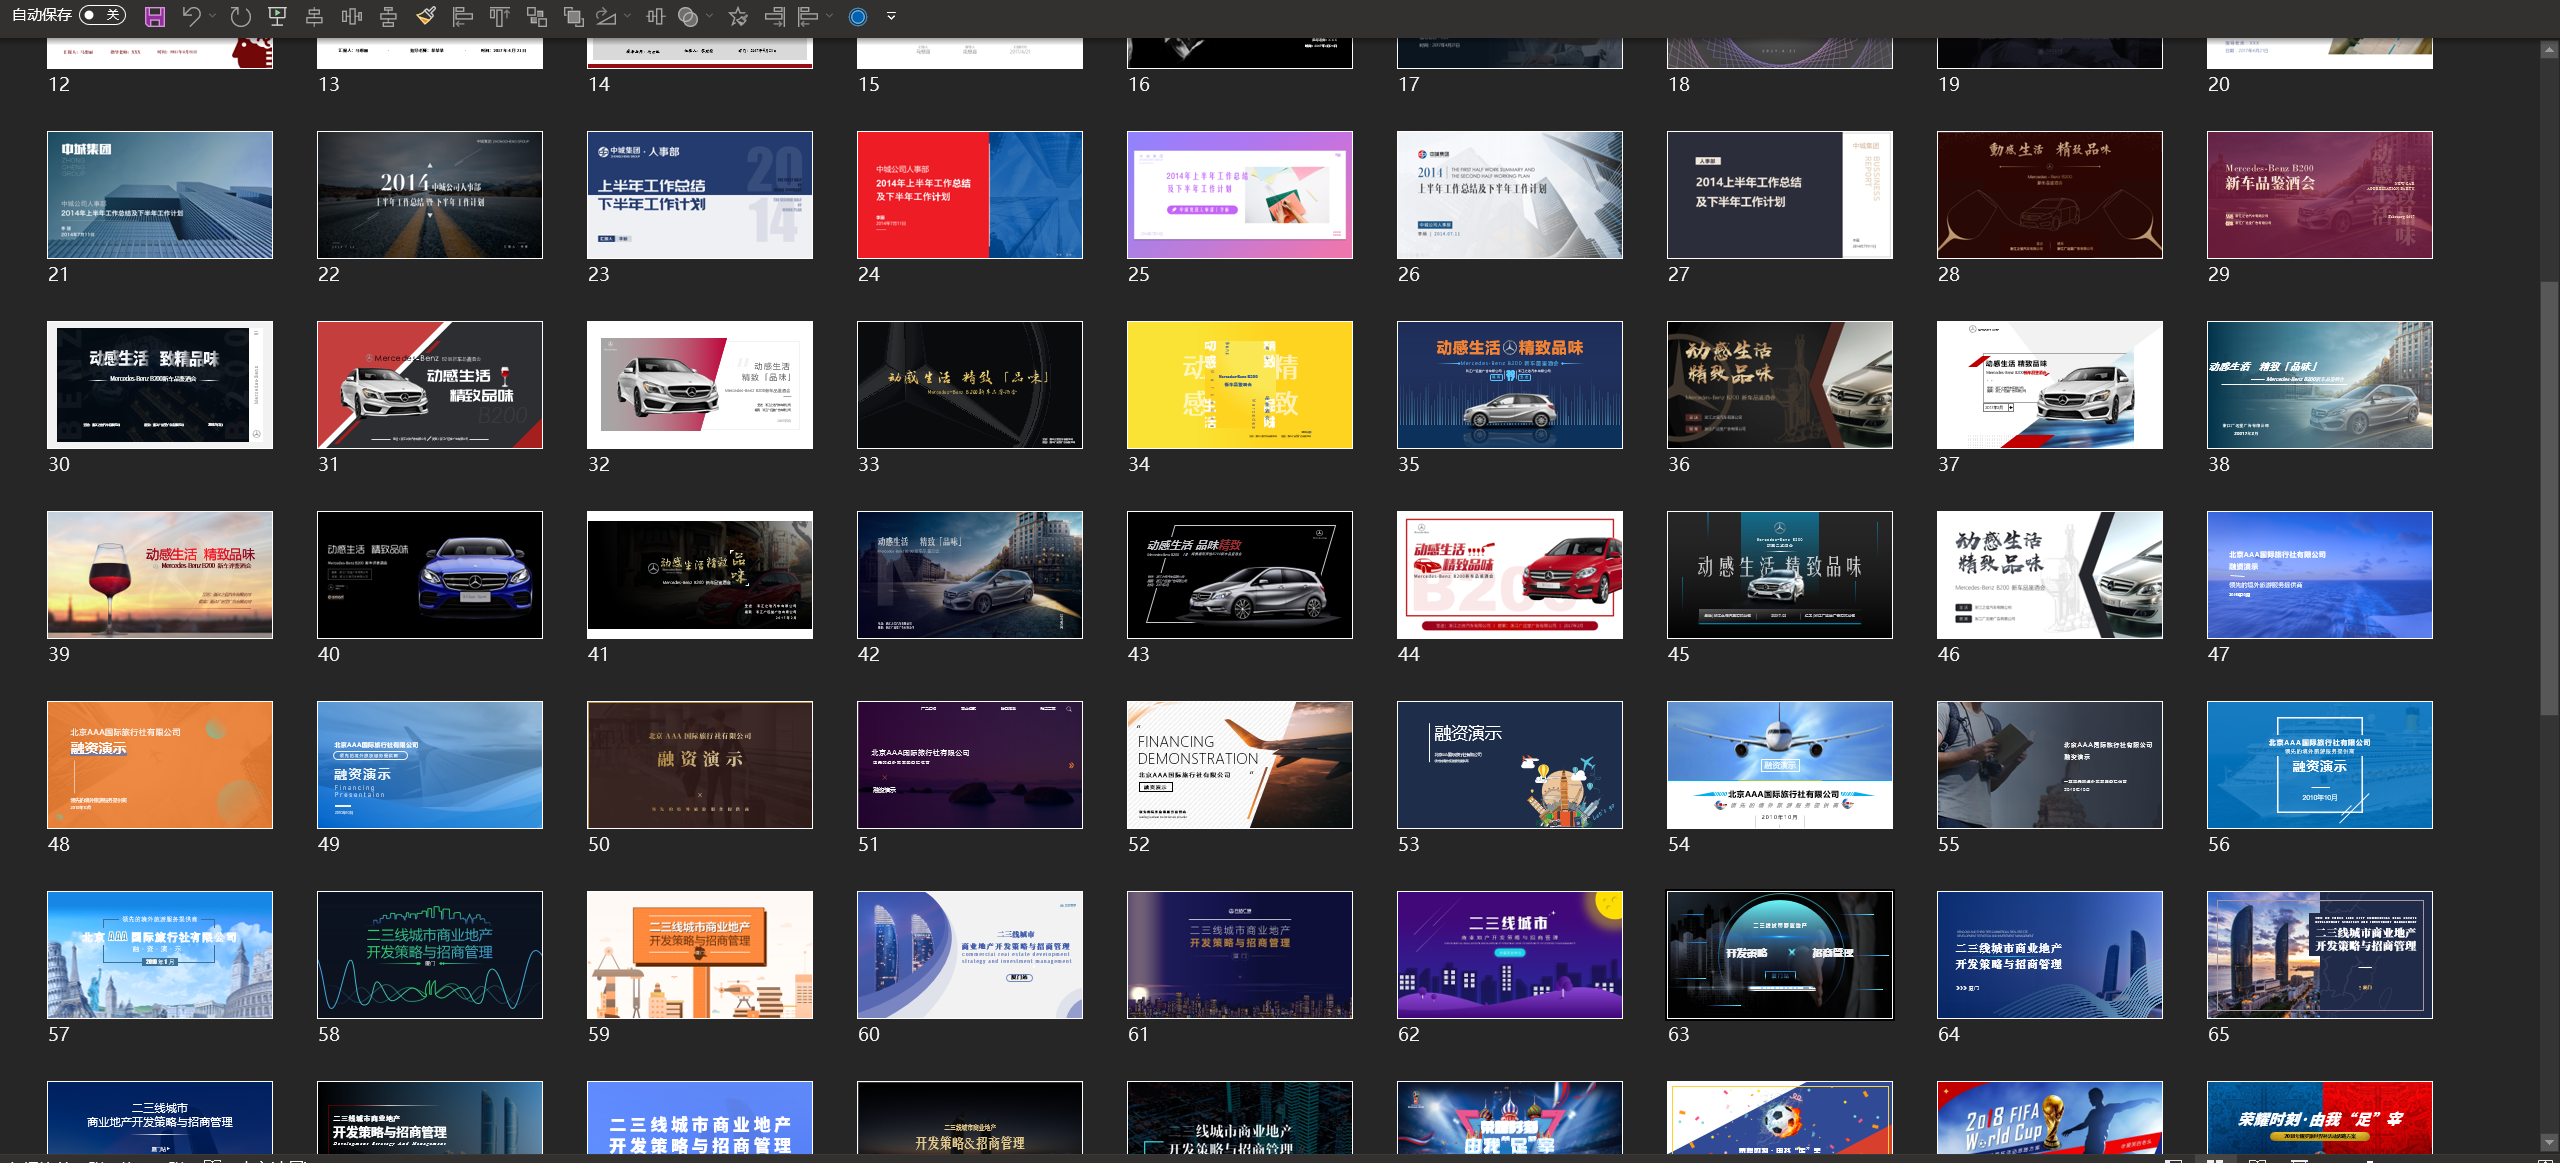Align objects to top icon
The image size is (2560, 1163).
pos(499,16)
